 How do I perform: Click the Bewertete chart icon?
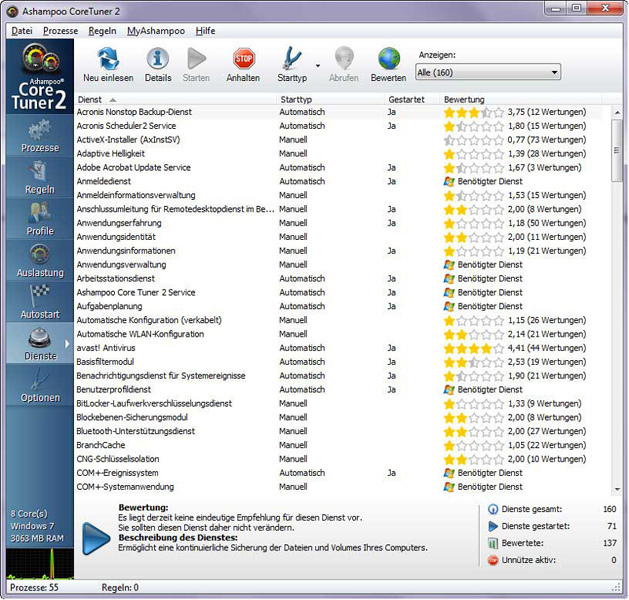point(493,543)
